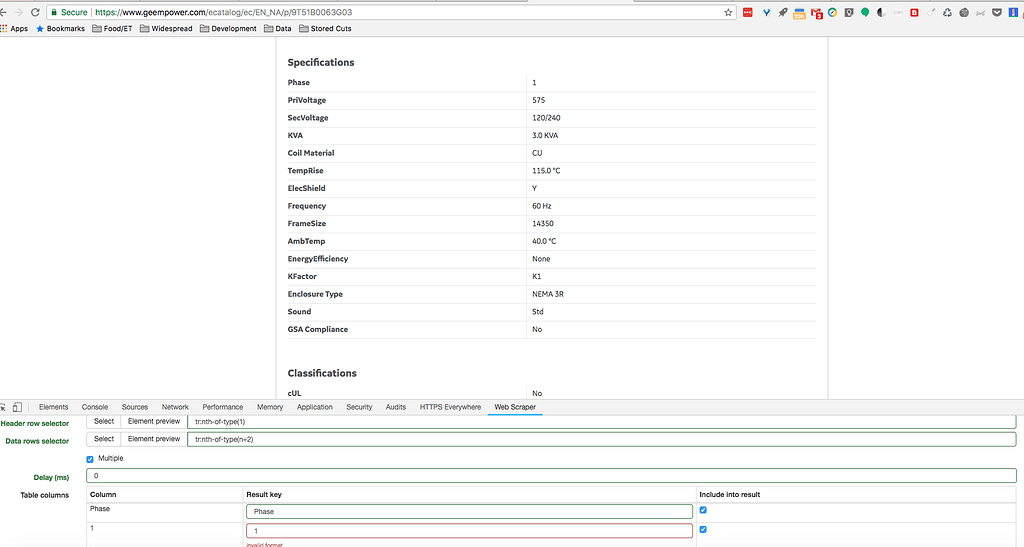Open the Food/ET bookmarks folder
The image size is (1024, 547).
[x=112, y=29]
